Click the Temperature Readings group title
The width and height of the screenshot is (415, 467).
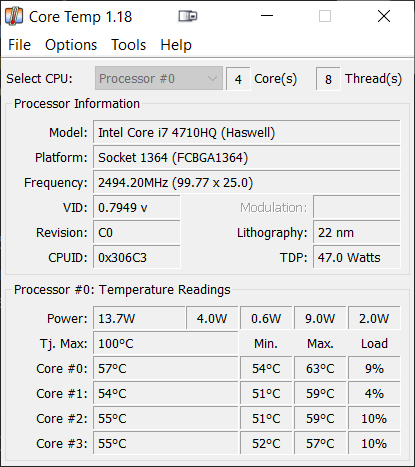point(122,289)
